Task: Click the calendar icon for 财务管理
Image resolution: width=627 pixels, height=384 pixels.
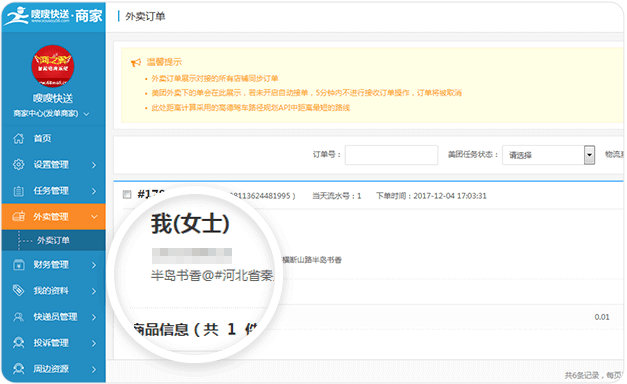Action: click(x=18, y=265)
